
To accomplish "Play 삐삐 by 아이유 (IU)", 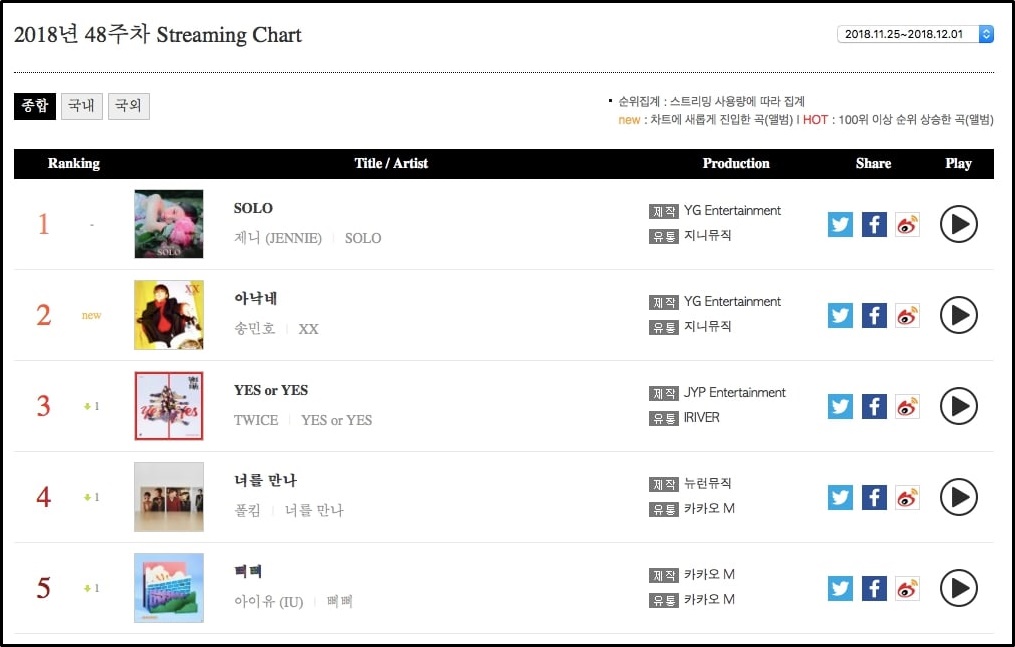I will (x=958, y=588).
